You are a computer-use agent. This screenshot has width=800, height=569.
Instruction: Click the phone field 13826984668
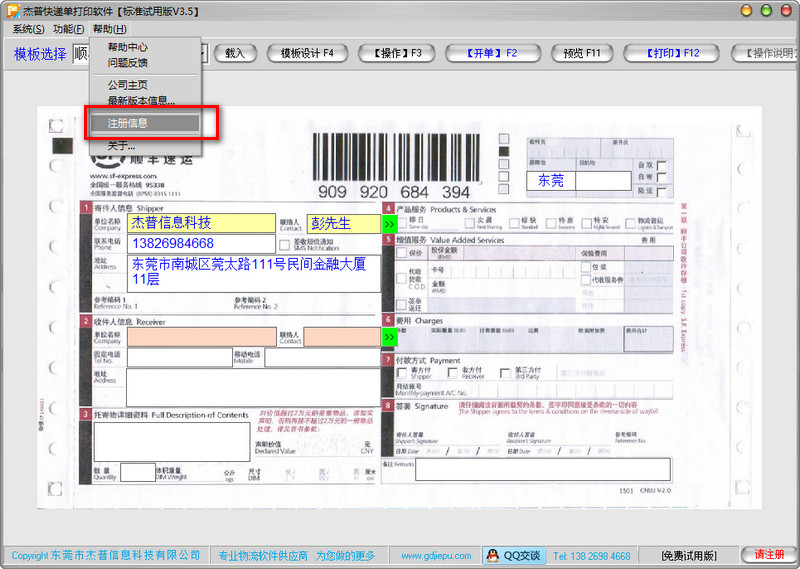click(x=202, y=244)
